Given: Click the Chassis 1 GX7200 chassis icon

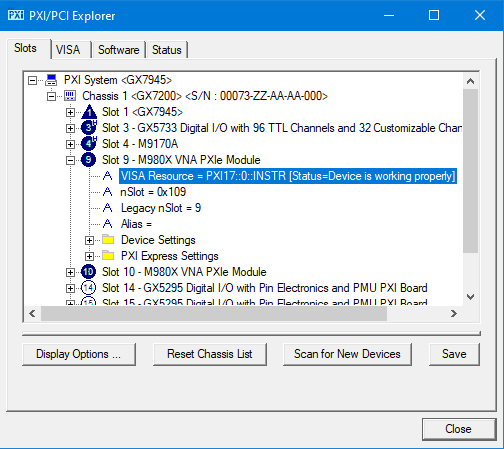Looking at the screenshot, I should click(70, 96).
